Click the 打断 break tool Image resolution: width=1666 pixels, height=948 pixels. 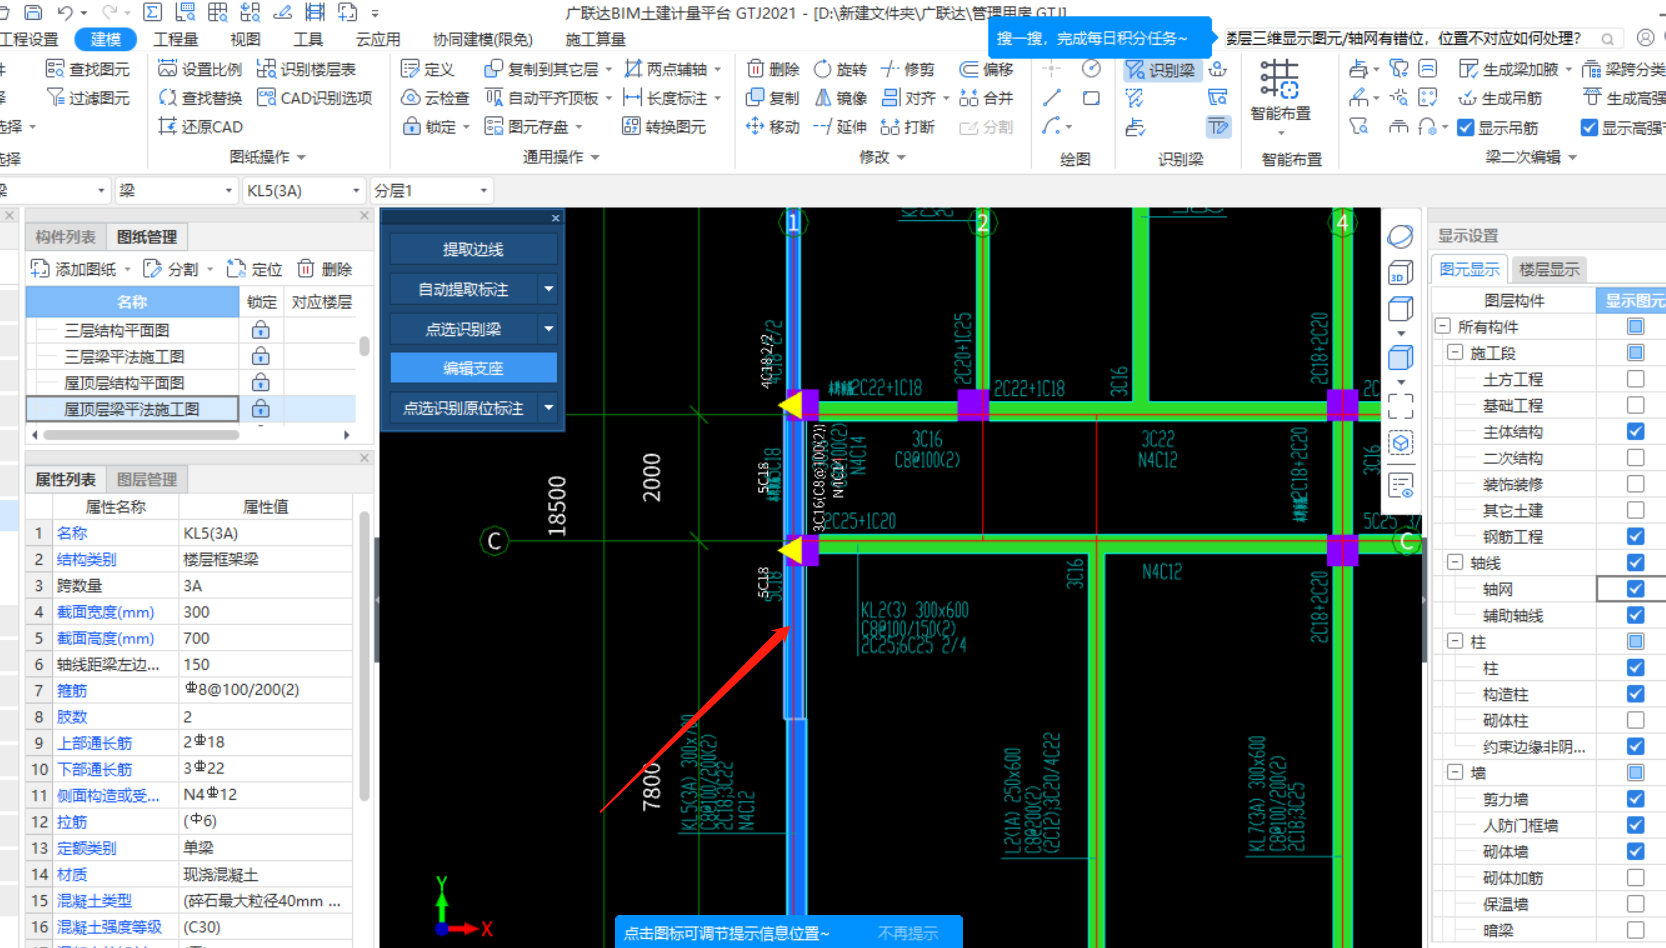pos(908,127)
